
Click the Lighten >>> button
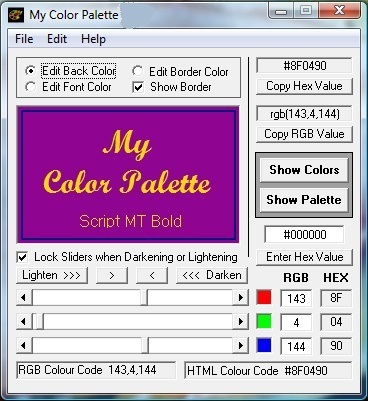point(52,275)
